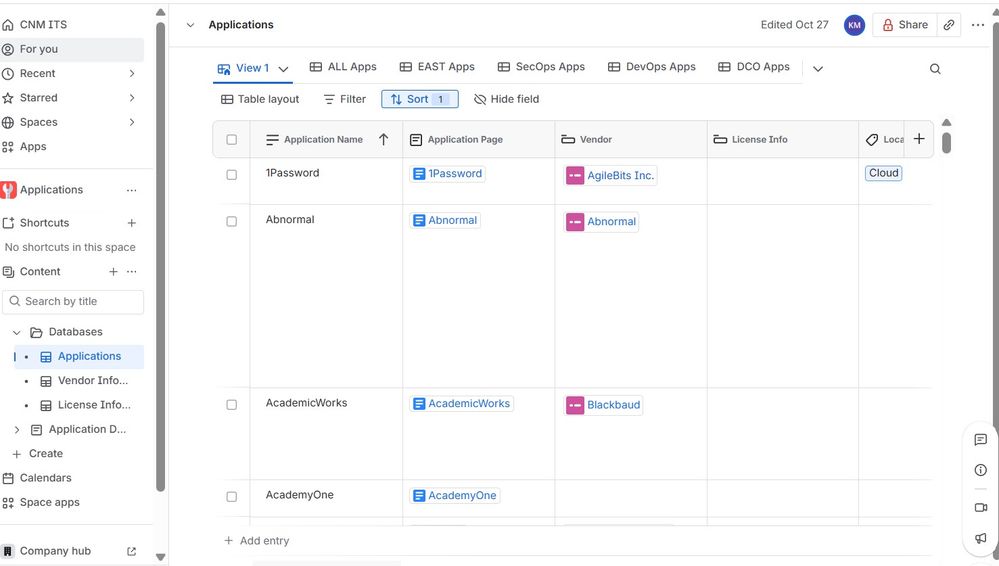This screenshot has height=566, width=999.
Task: Open the Filter menu
Action: pos(345,99)
